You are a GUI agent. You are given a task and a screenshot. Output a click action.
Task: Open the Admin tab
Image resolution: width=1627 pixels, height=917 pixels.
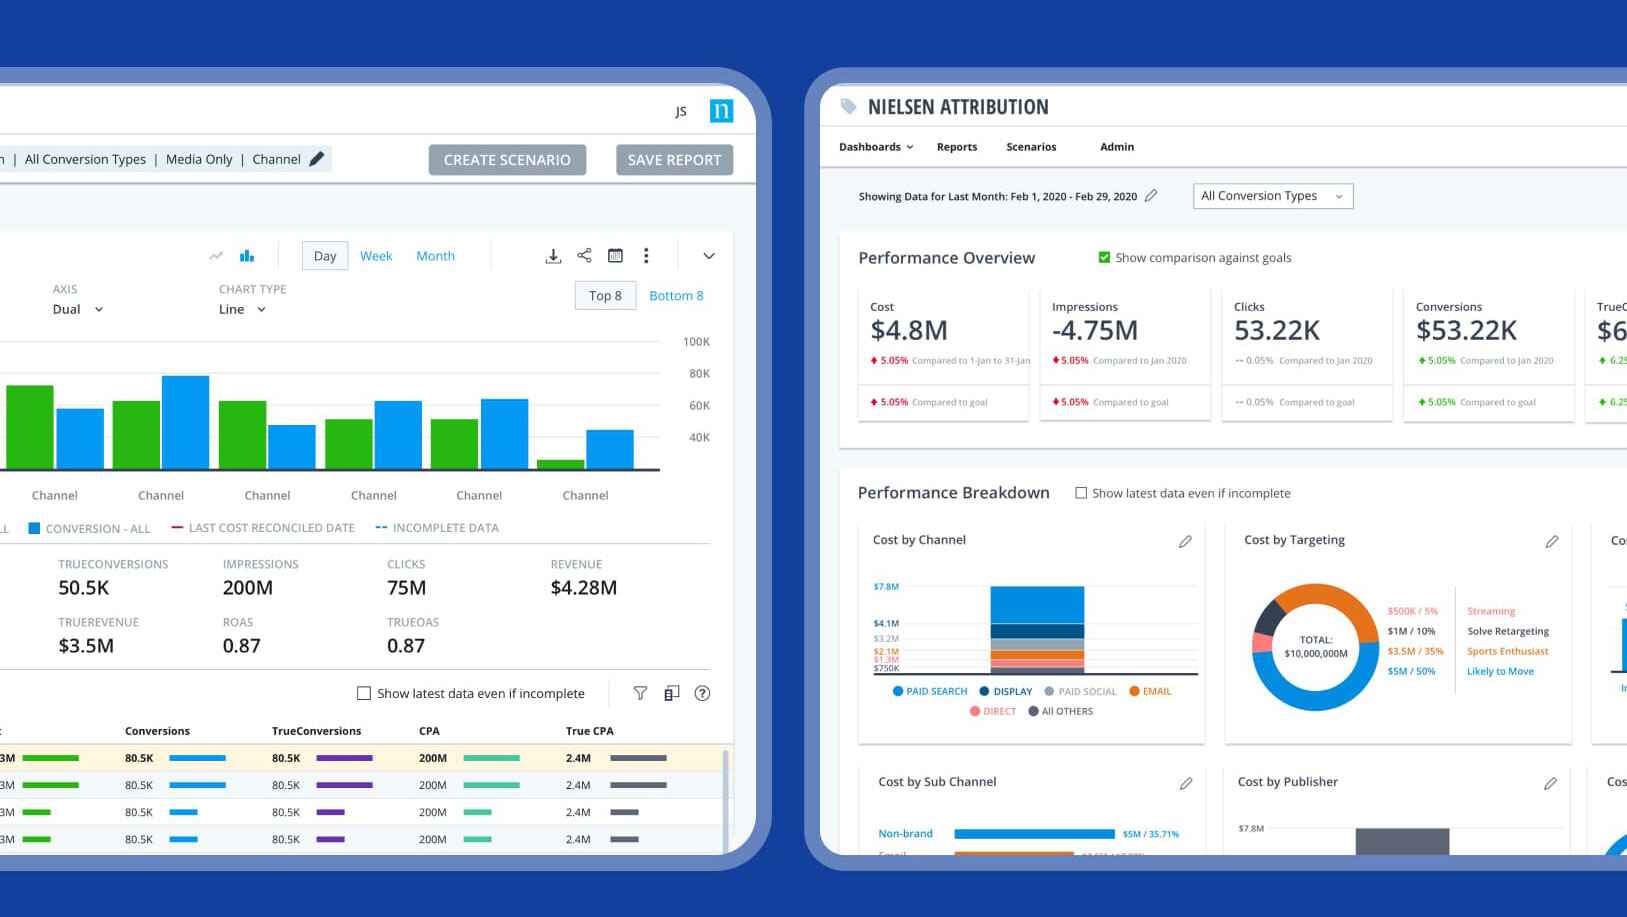(1117, 147)
